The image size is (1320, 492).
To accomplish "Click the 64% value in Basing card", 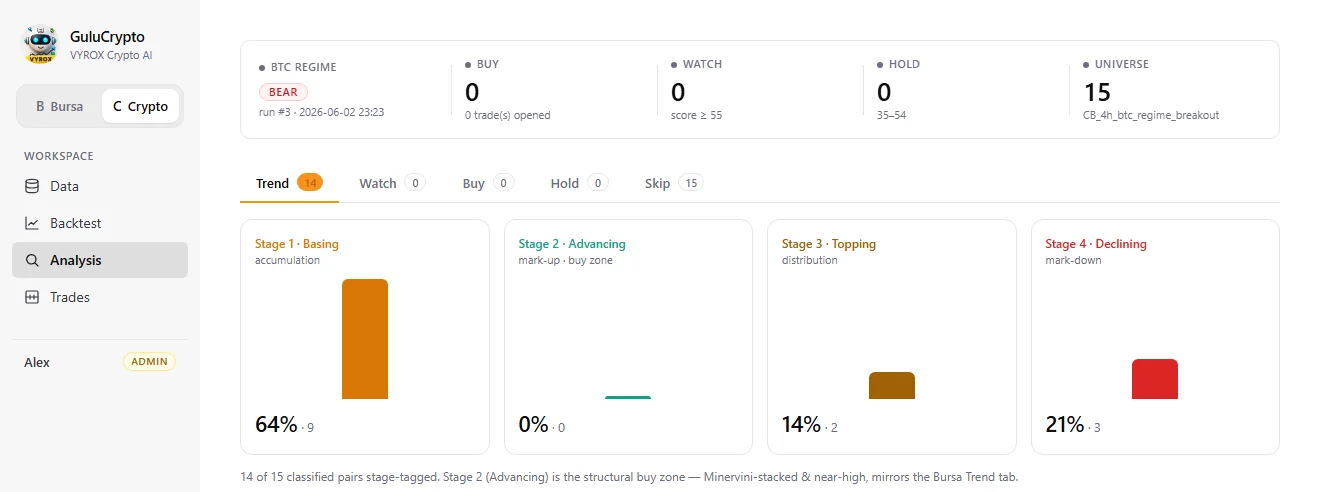I will [276, 424].
